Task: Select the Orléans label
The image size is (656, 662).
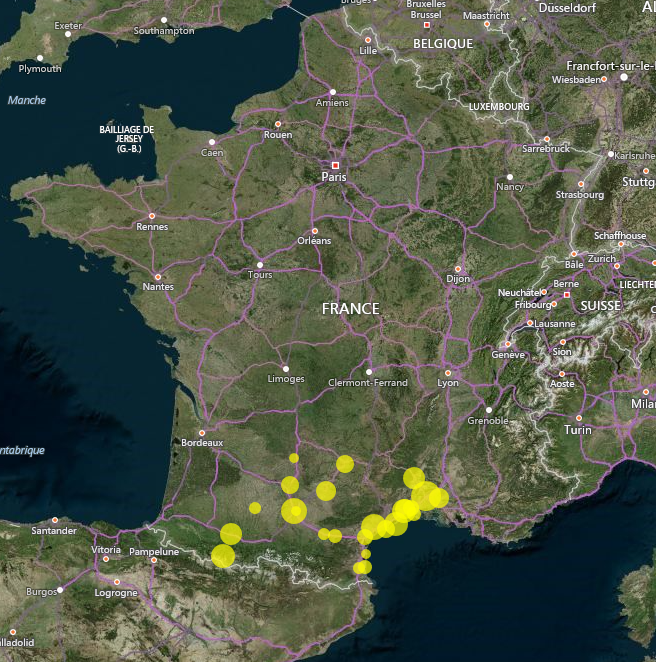Action: 314,241
